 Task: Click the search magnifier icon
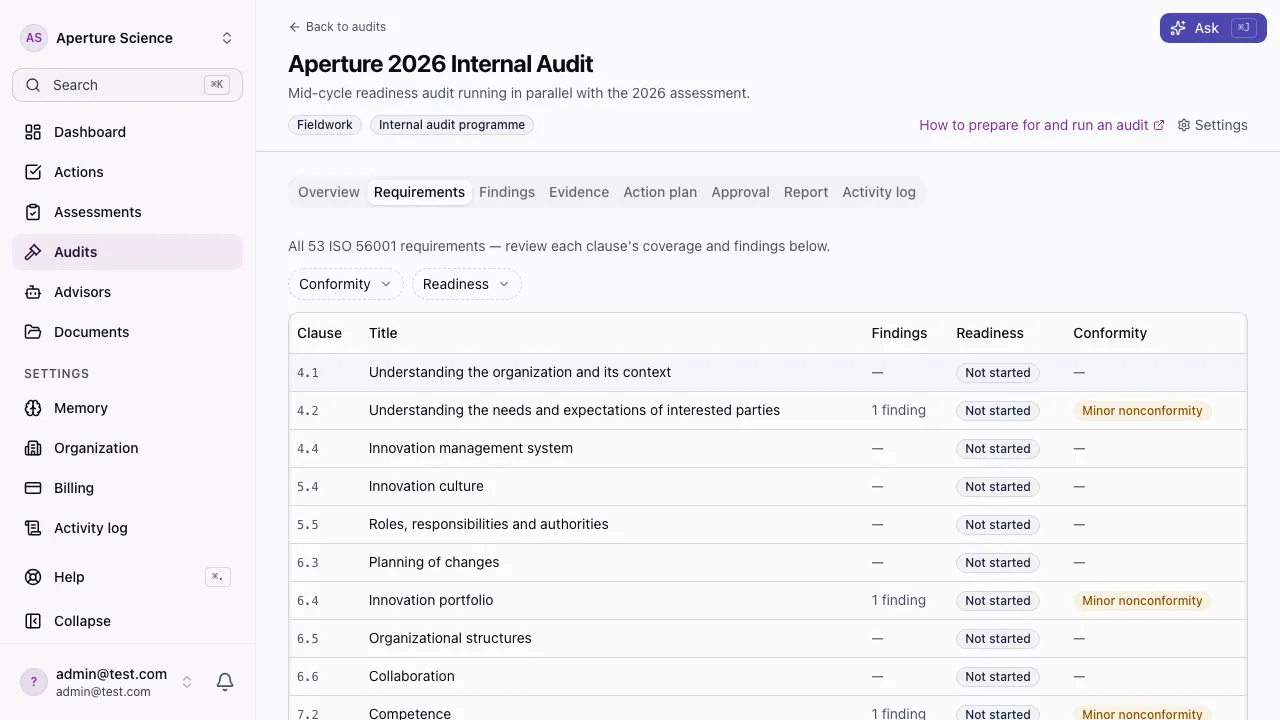click(x=33, y=85)
